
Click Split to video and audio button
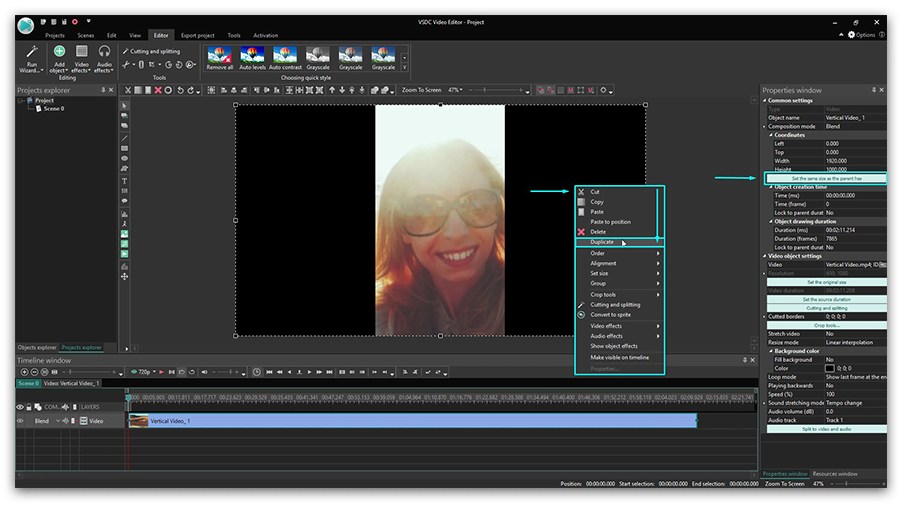[x=827, y=429]
